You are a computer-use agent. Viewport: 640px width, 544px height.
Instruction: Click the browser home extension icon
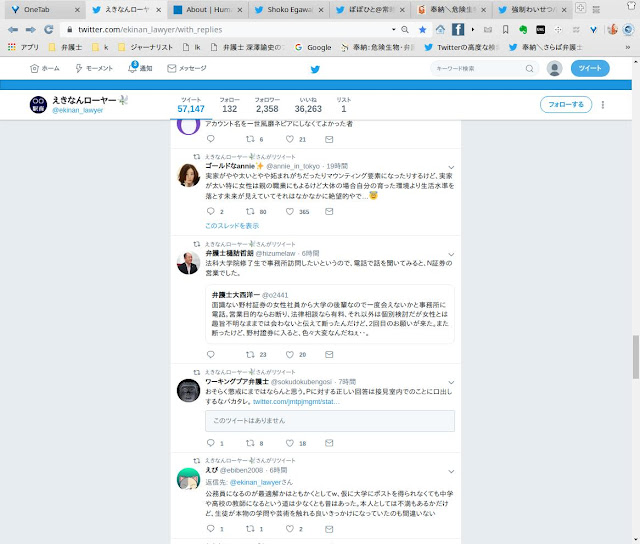440,29
